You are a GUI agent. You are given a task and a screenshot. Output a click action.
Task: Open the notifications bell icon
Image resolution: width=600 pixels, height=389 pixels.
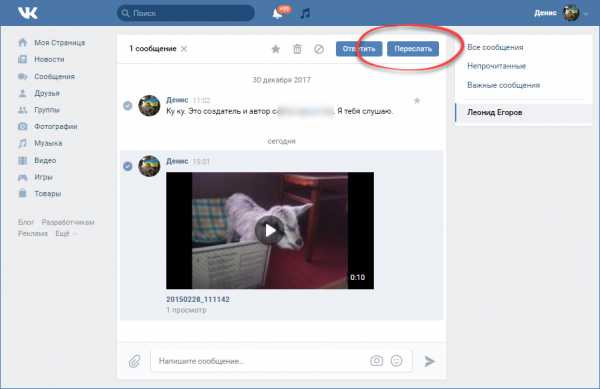click(277, 13)
